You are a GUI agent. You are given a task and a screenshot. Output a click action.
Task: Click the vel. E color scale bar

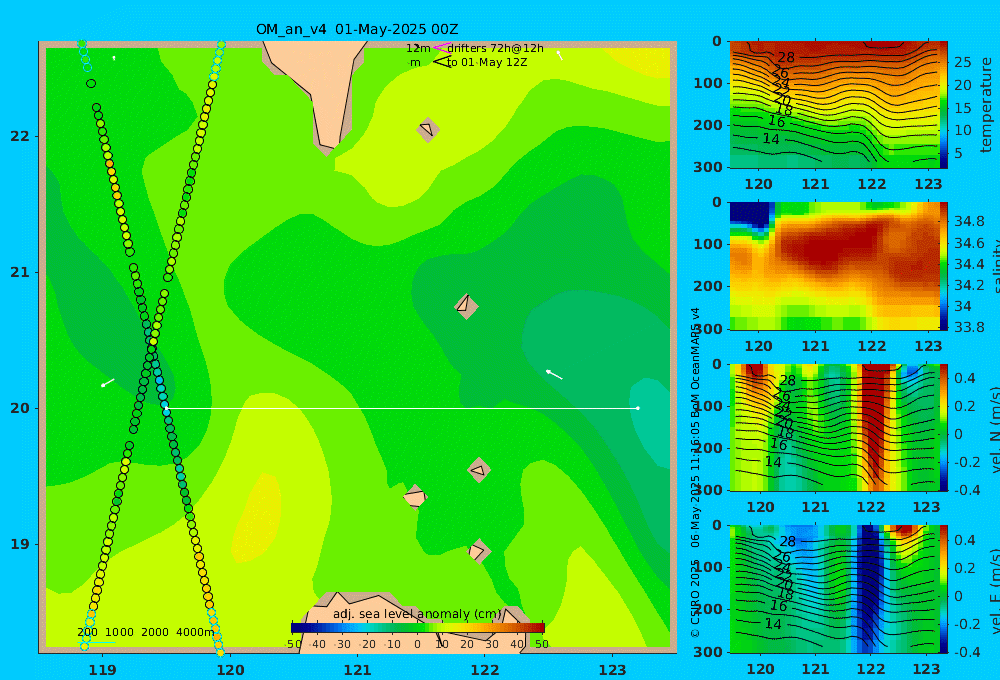tap(943, 589)
